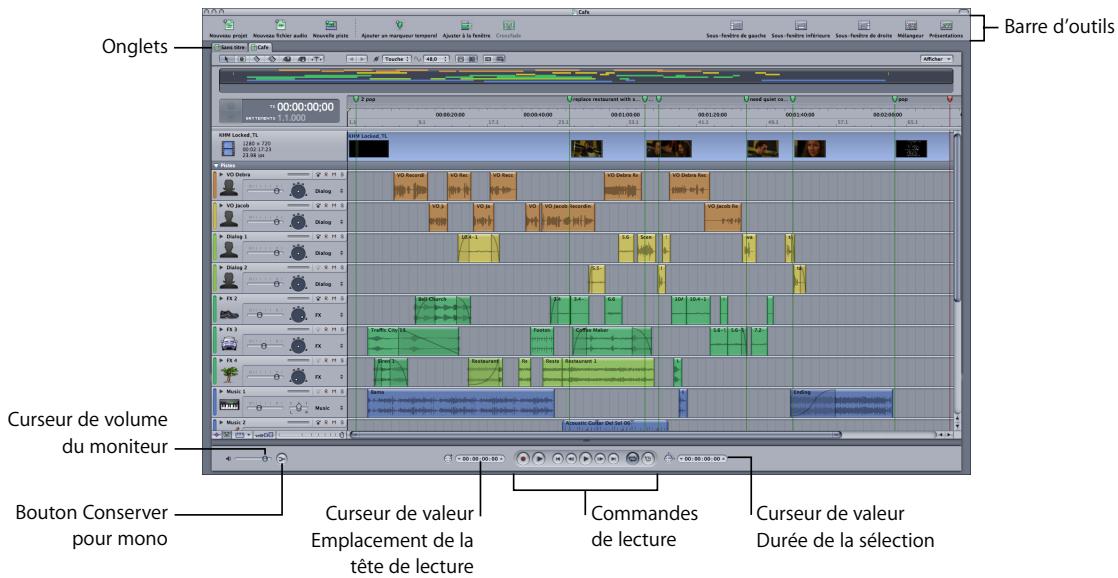The height and width of the screenshot is (578, 1118).
Task: Mute the VO Debra track
Action: click(334, 175)
